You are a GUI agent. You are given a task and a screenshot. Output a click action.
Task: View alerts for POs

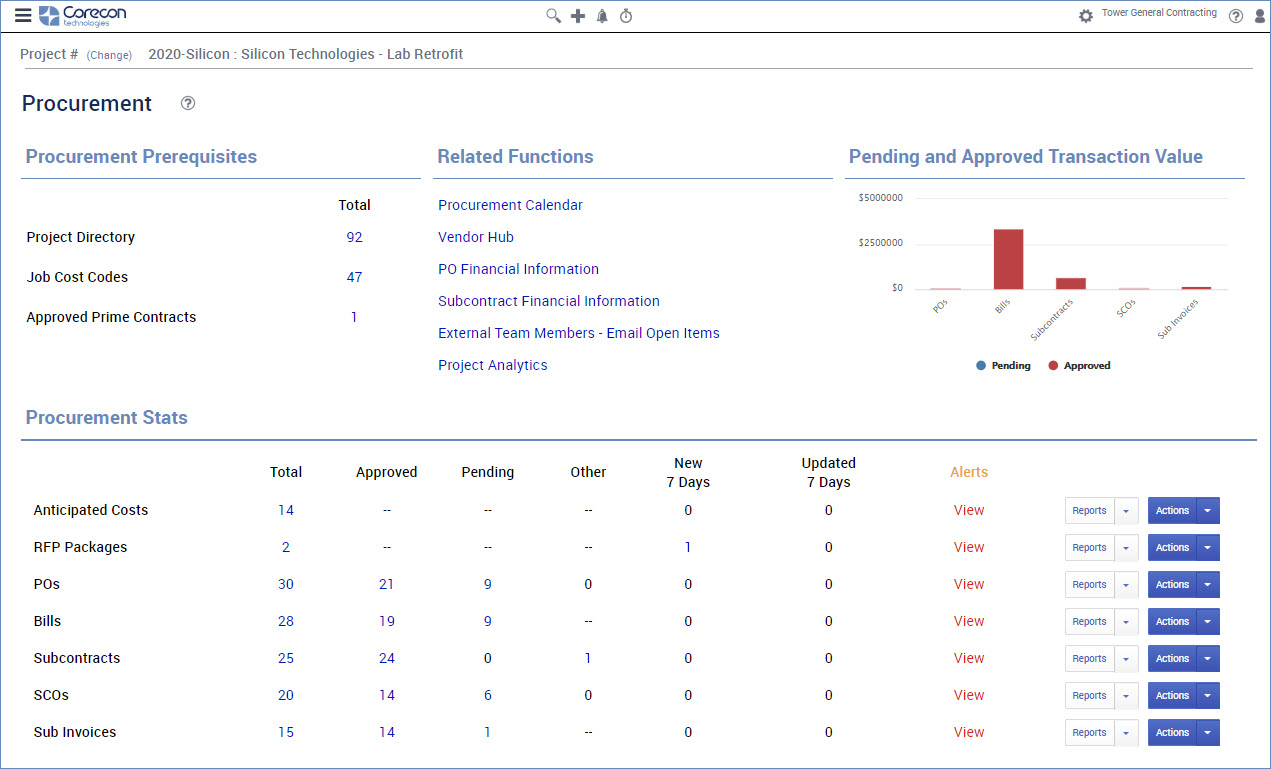(969, 584)
